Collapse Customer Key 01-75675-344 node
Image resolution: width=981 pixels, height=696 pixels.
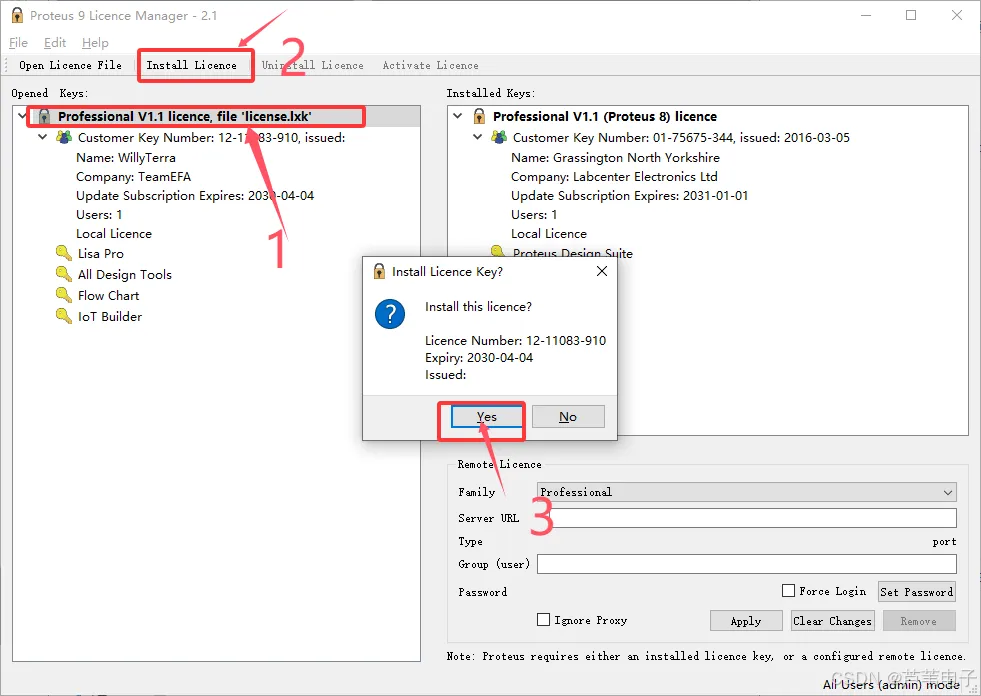click(477, 136)
